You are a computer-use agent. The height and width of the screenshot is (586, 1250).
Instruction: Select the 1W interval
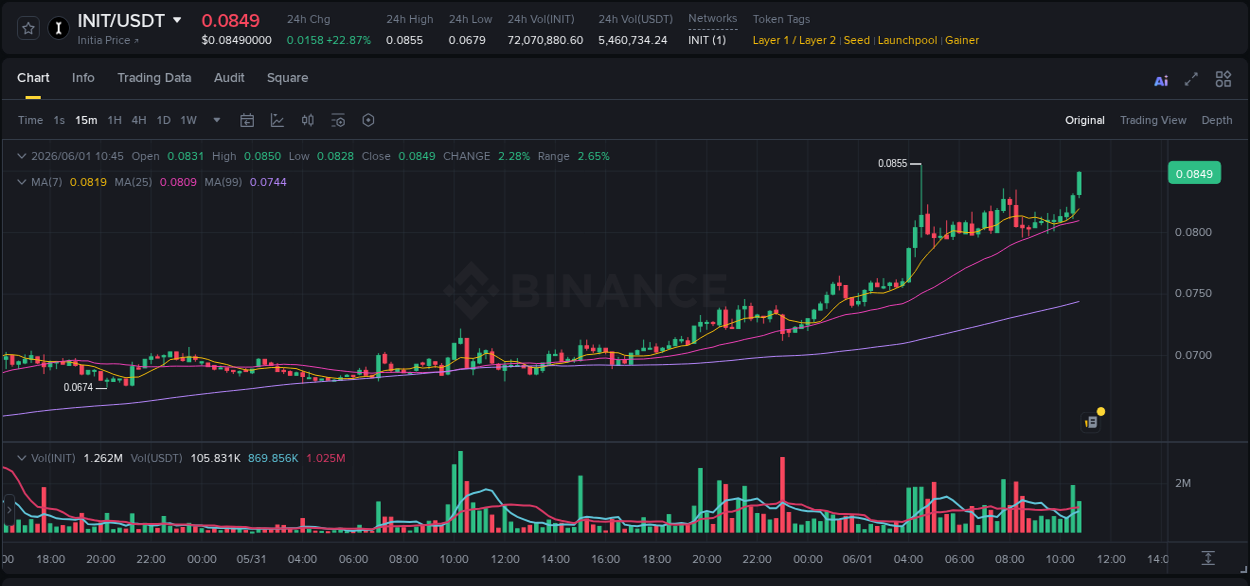click(188, 120)
